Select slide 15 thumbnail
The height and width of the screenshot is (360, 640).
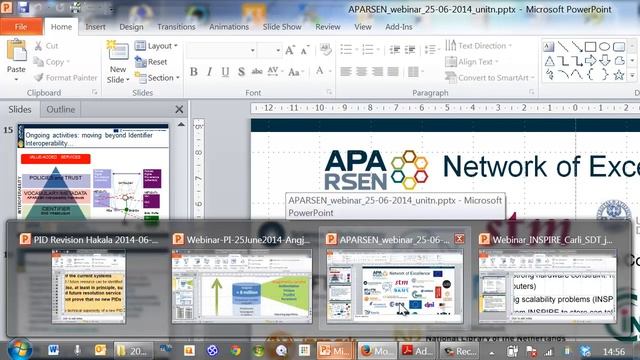pyautogui.click(x=93, y=172)
